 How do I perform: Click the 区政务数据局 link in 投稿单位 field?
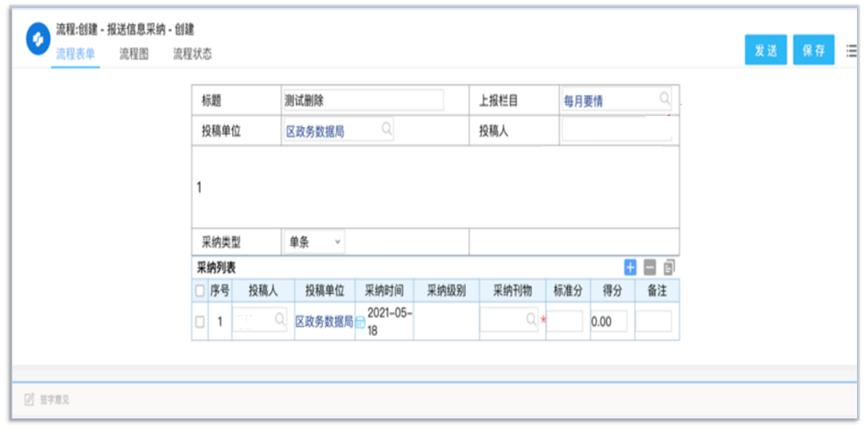coord(315,132)
